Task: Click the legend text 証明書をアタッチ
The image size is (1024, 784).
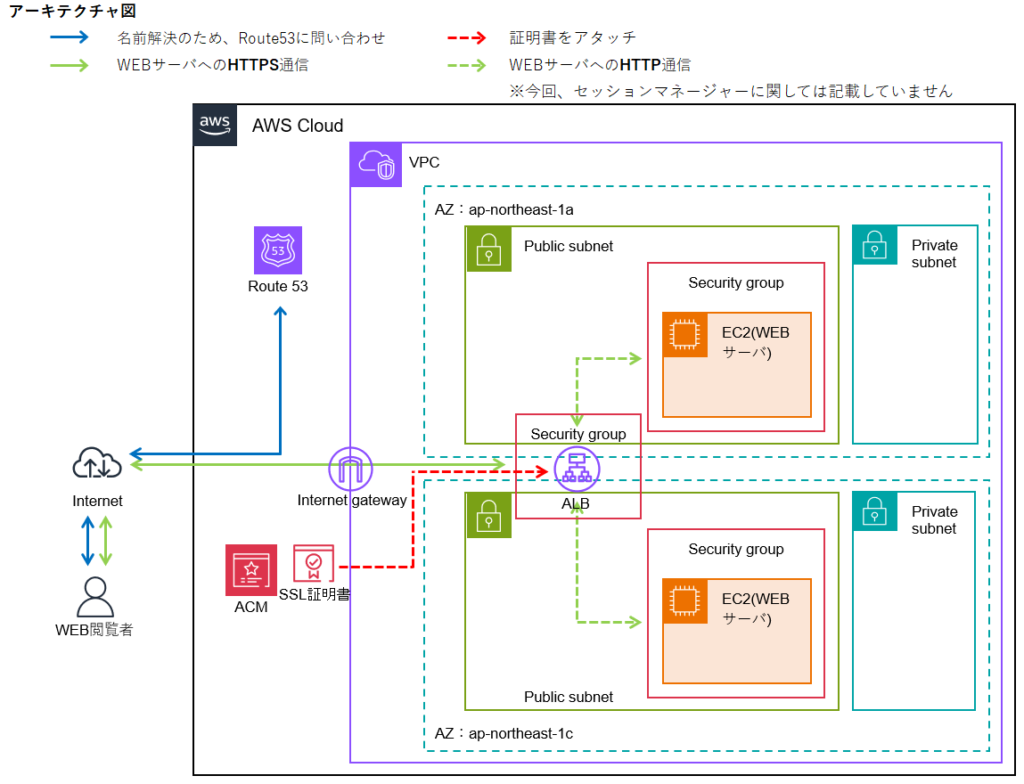Action: click(x=572, y=37)
